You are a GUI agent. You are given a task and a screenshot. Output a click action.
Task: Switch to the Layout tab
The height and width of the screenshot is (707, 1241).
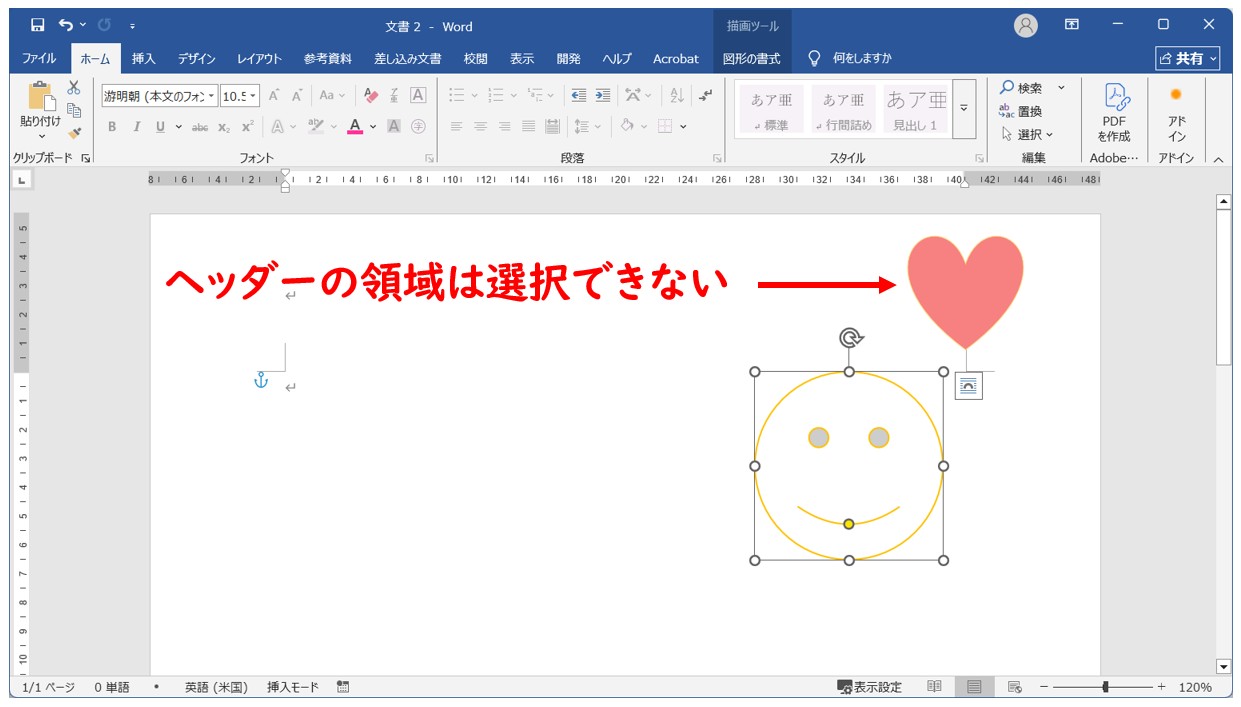click(x=259, y=59)
